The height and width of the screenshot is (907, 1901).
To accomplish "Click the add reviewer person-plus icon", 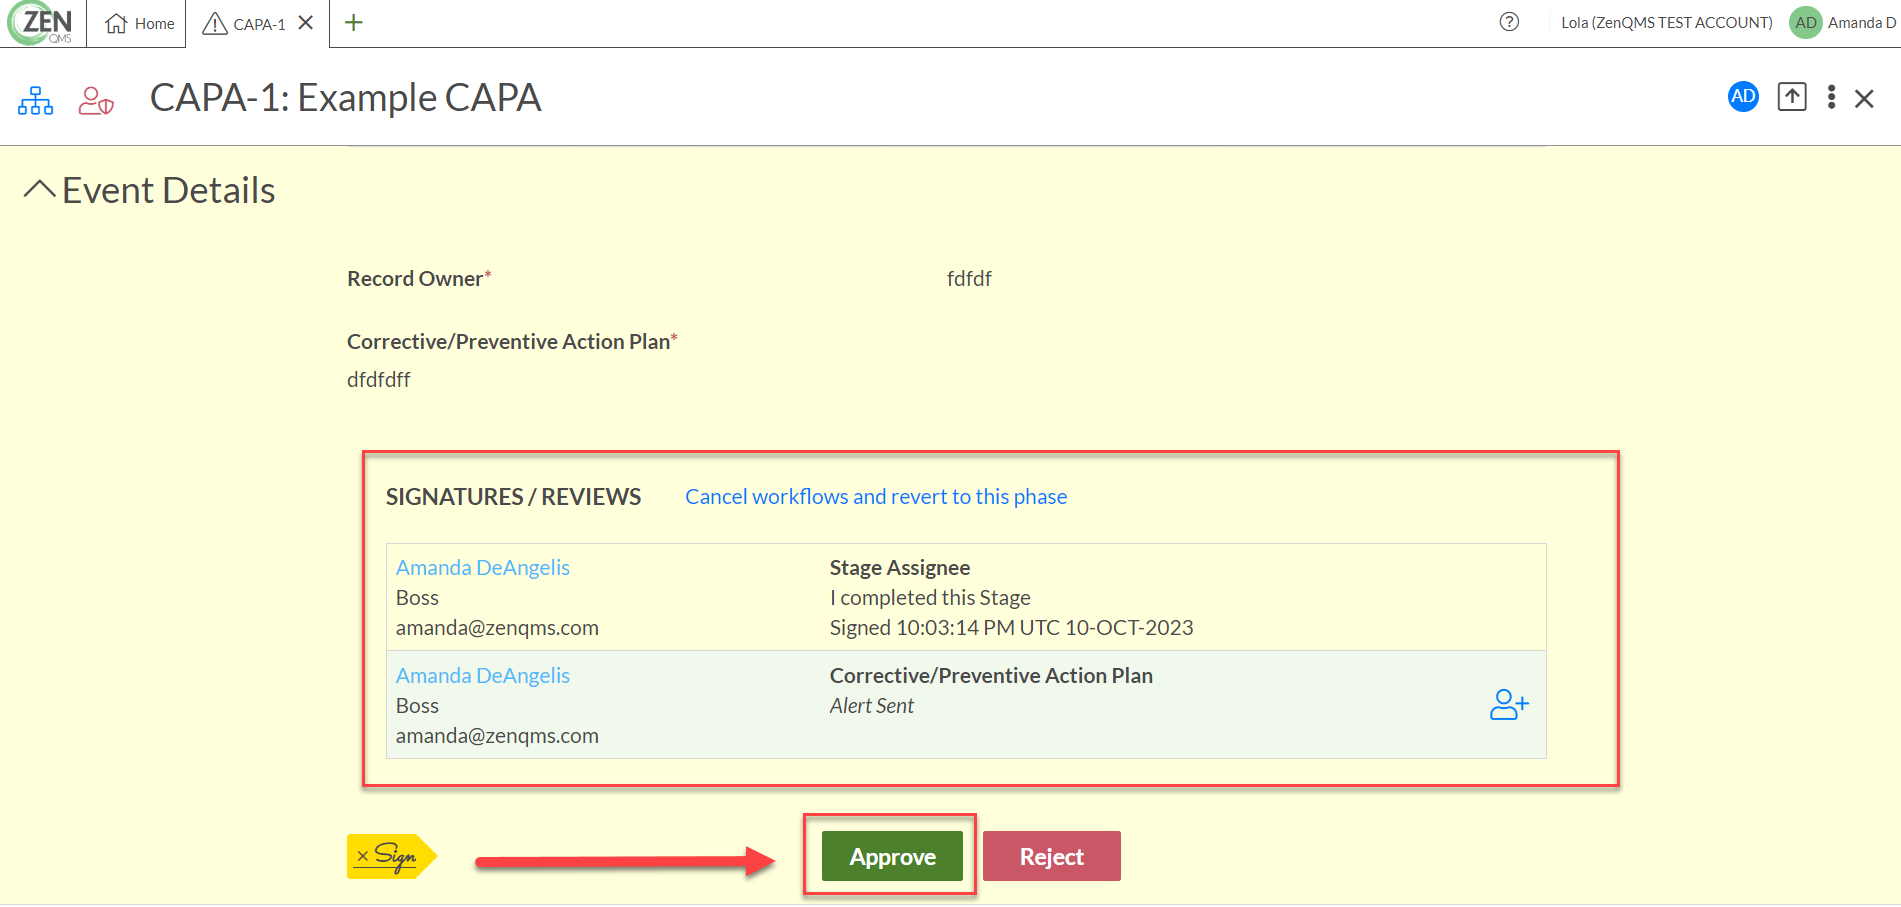I will [1508, 705].
